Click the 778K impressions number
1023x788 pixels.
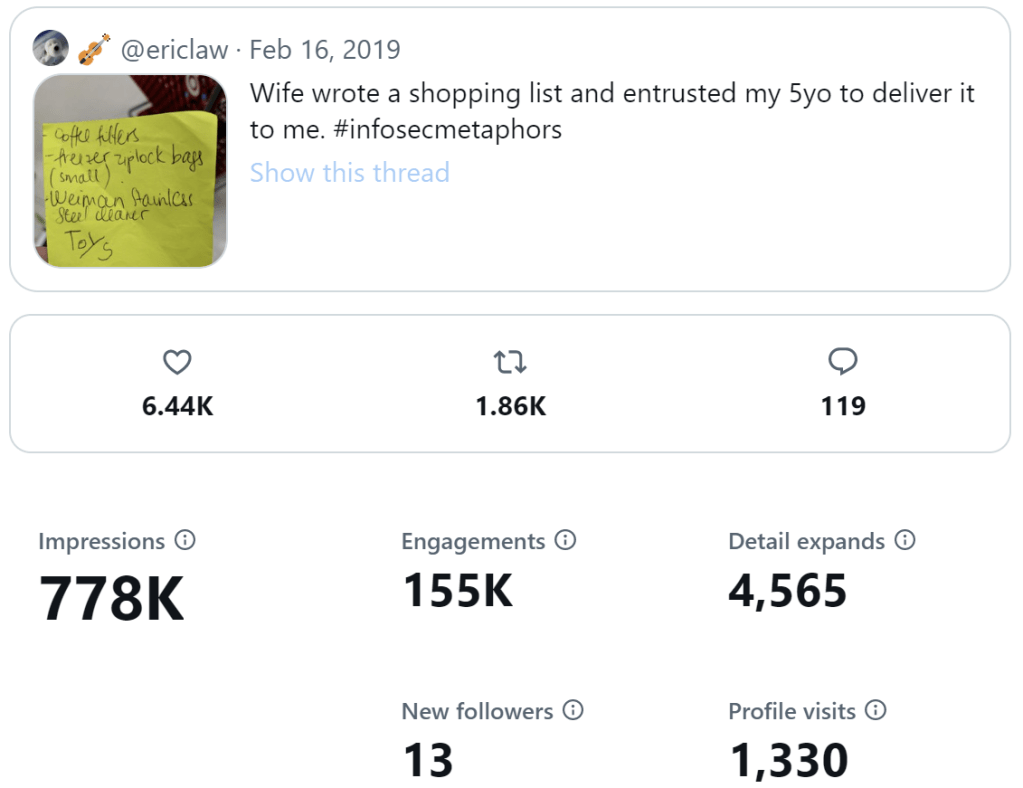point(111,599)
